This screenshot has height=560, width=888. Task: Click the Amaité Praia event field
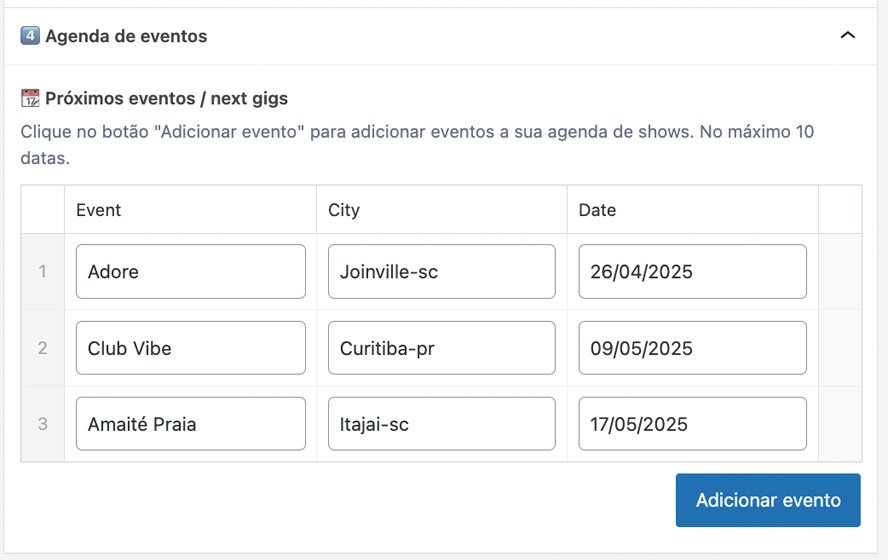point(190,424)
